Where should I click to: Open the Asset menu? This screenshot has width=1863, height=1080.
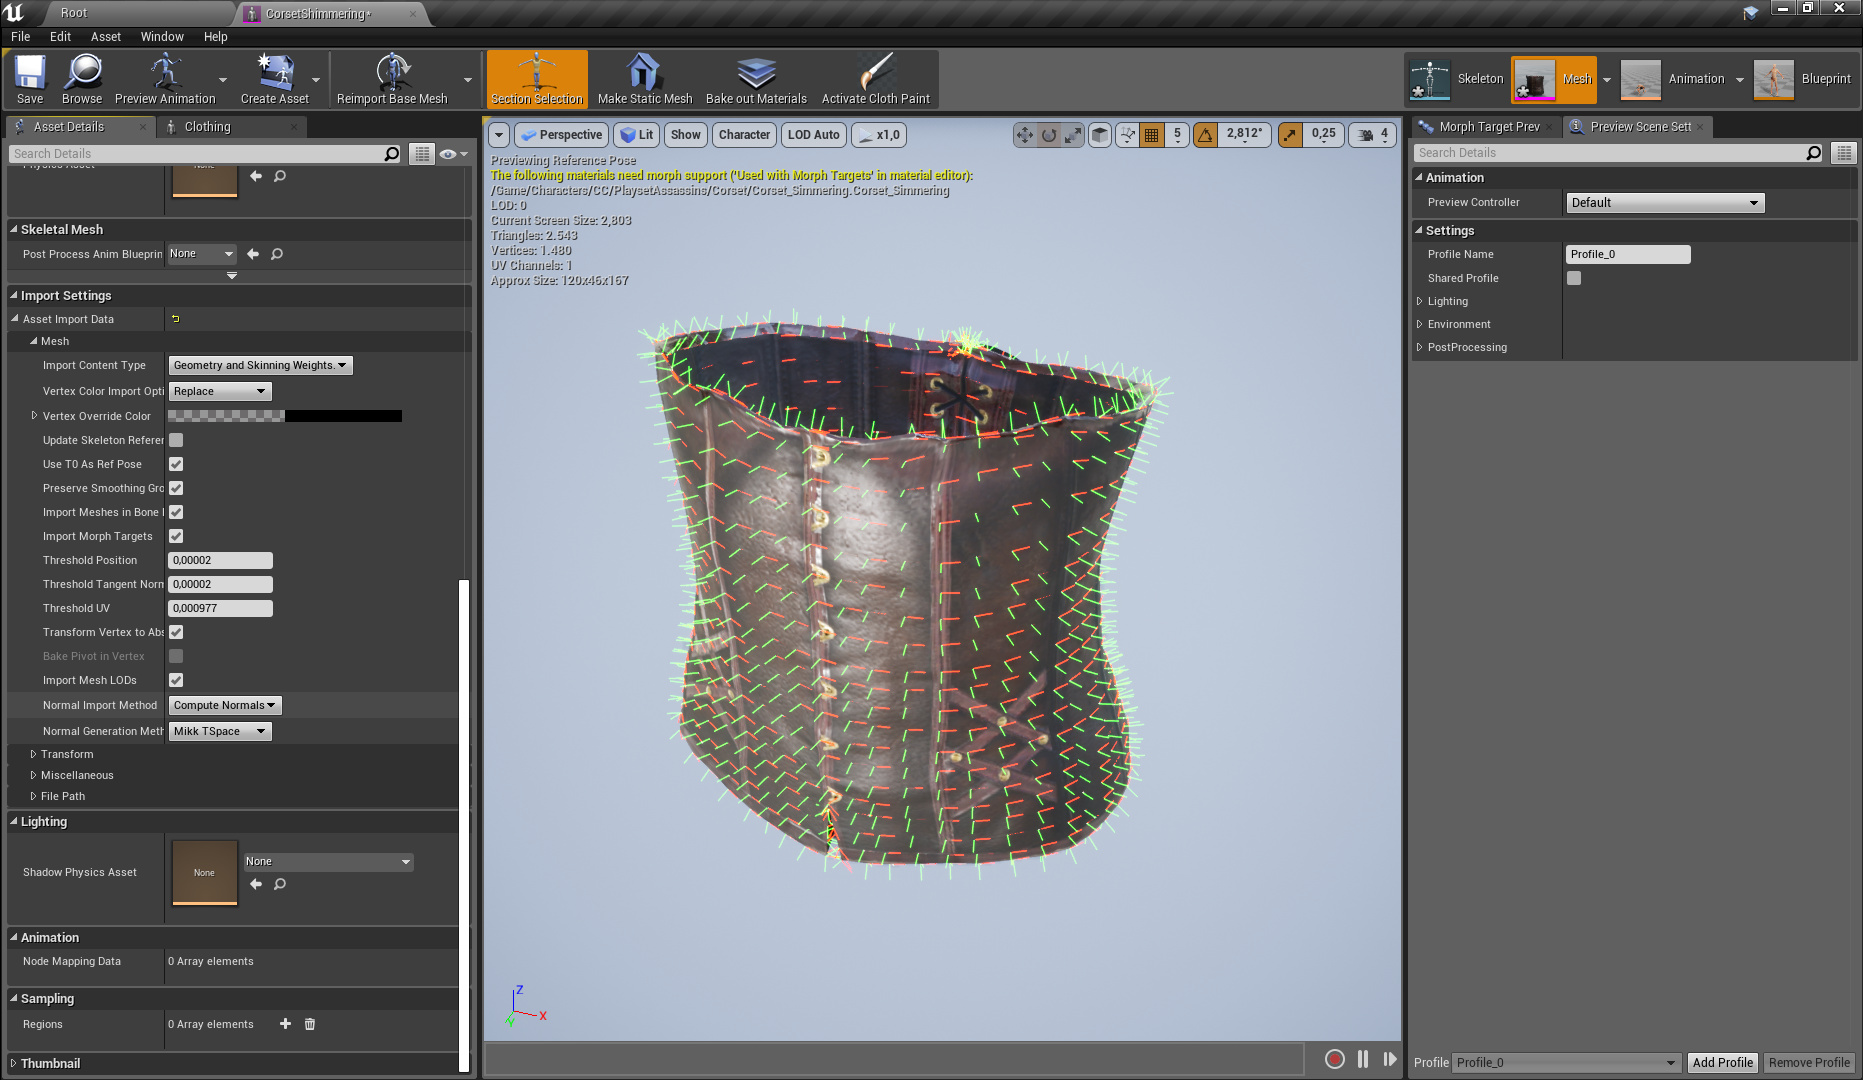[105, 37]
